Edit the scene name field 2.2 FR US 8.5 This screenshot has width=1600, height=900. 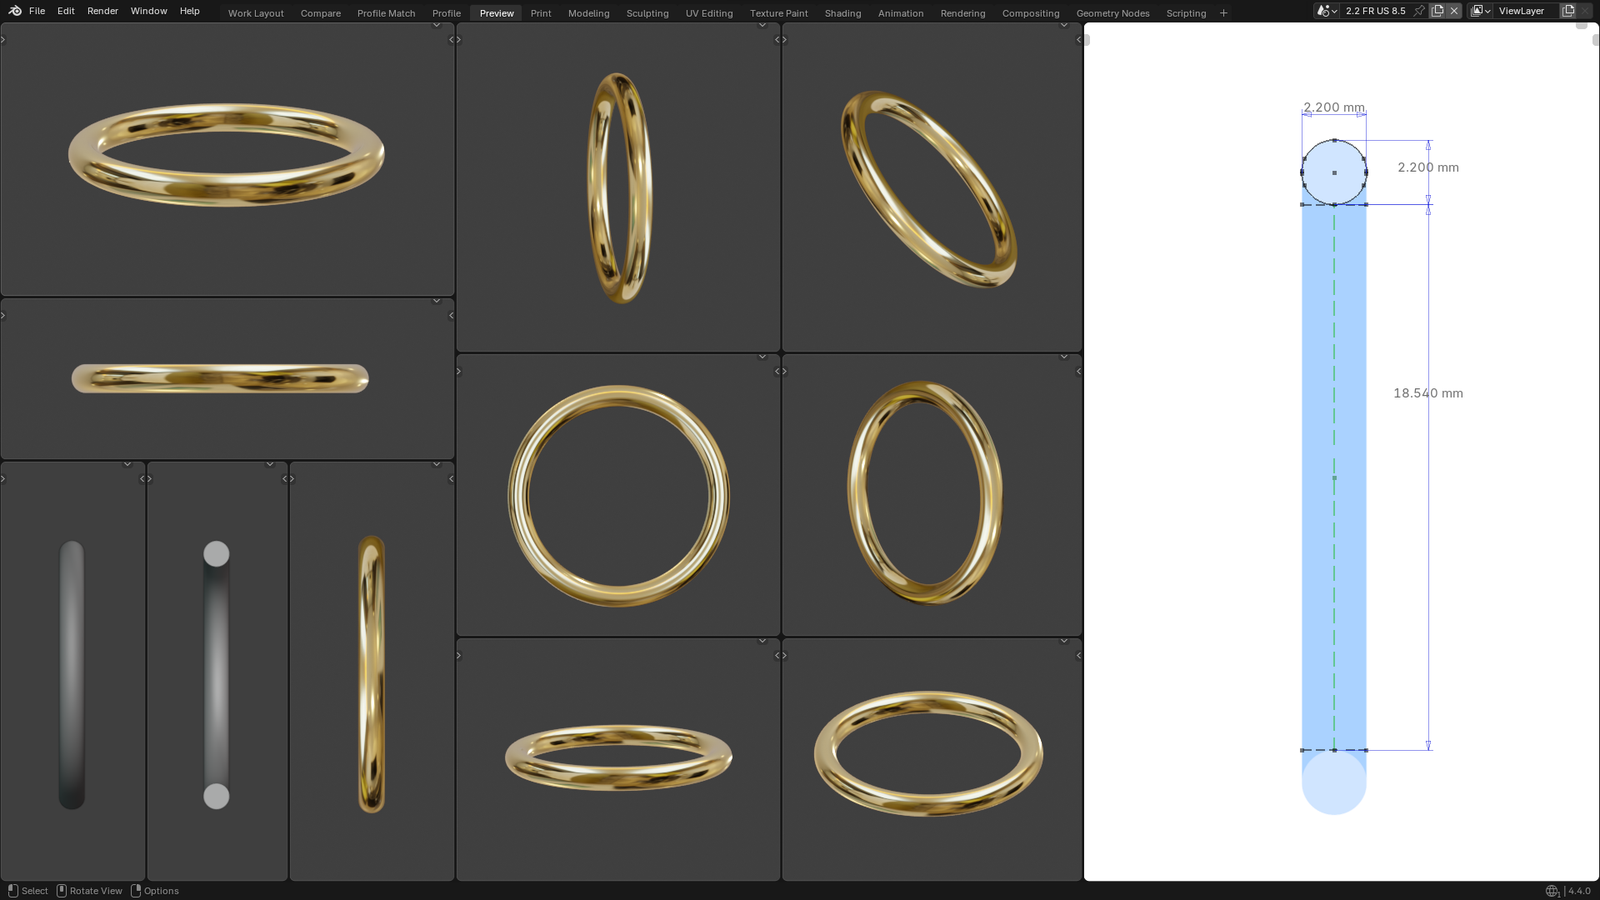(x=1375, y=11)
